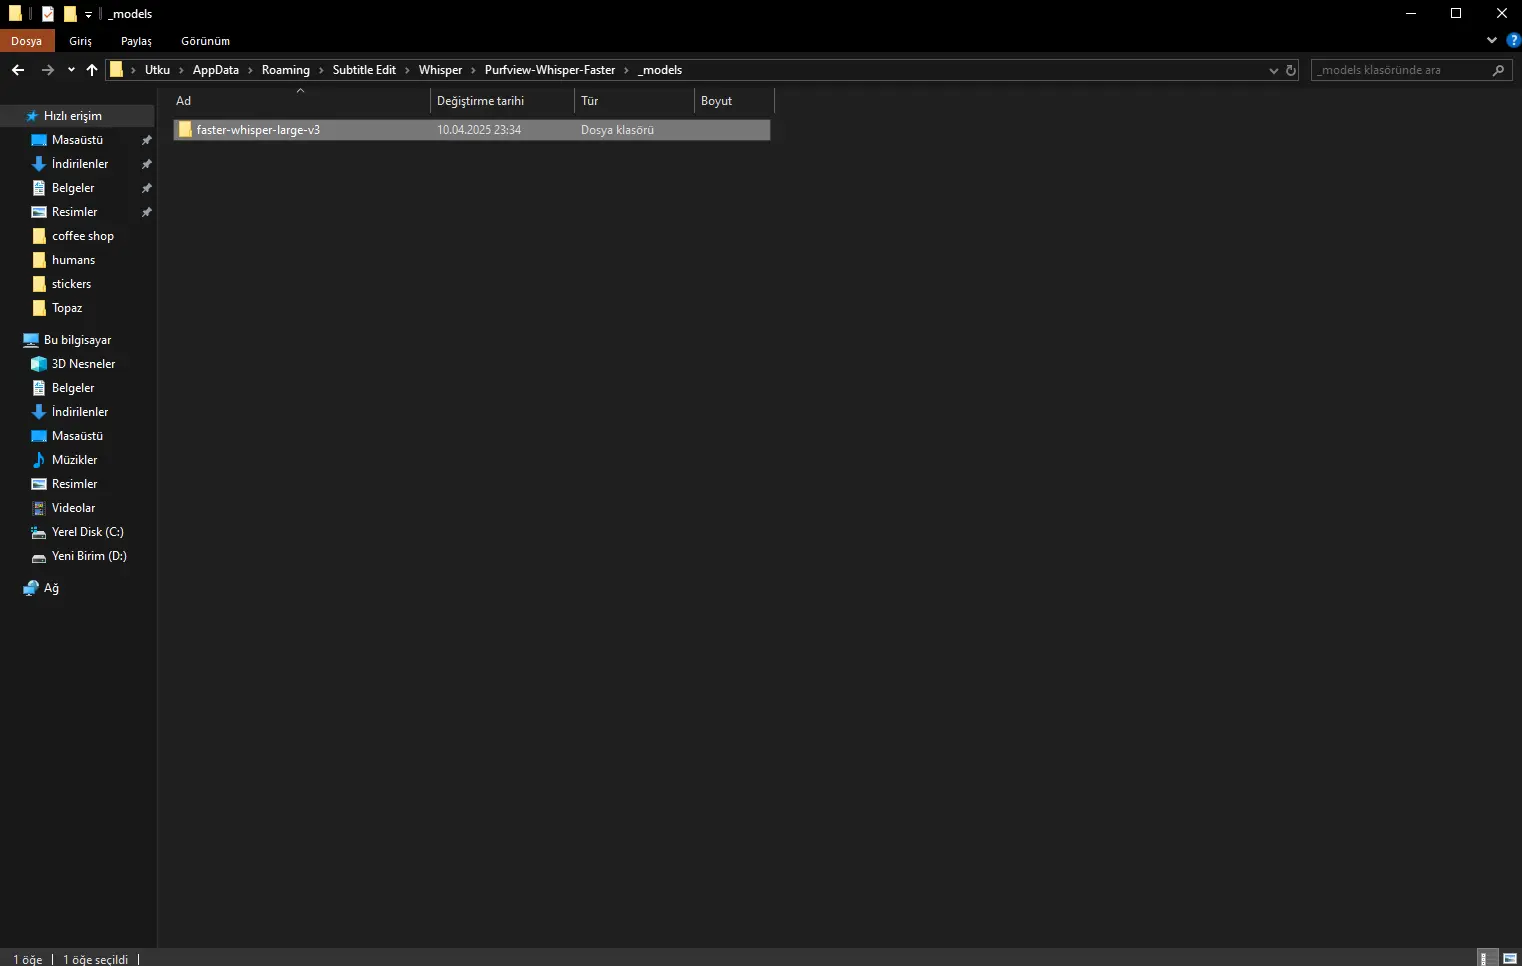Screen dimensions: 1522x966
Task: Open Yeni Birim (D:)
Action: (89, 556)
